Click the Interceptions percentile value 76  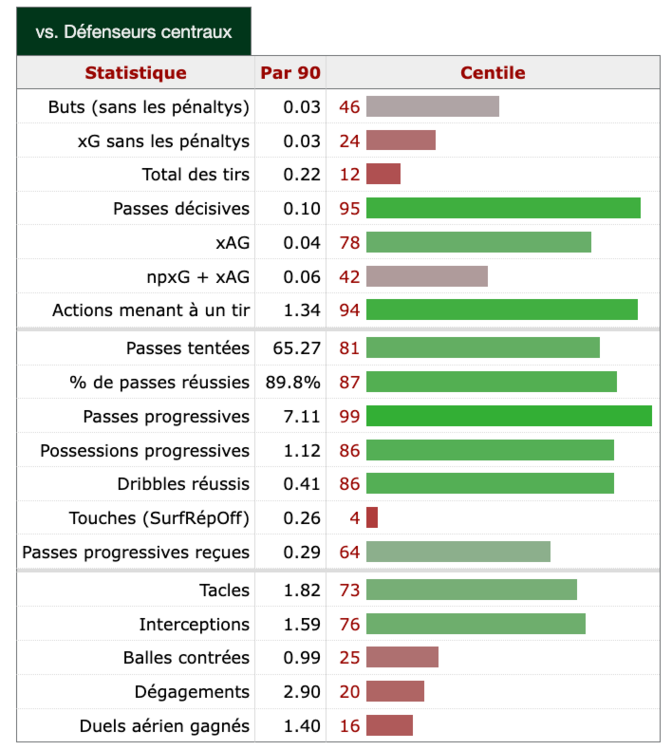coord(349,624)
